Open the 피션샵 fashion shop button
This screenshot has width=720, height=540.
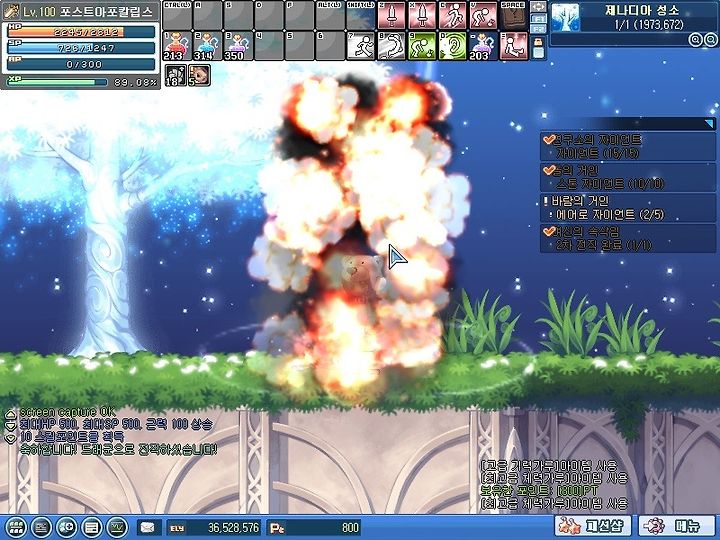pyautogui.click(x=593, y=526)
